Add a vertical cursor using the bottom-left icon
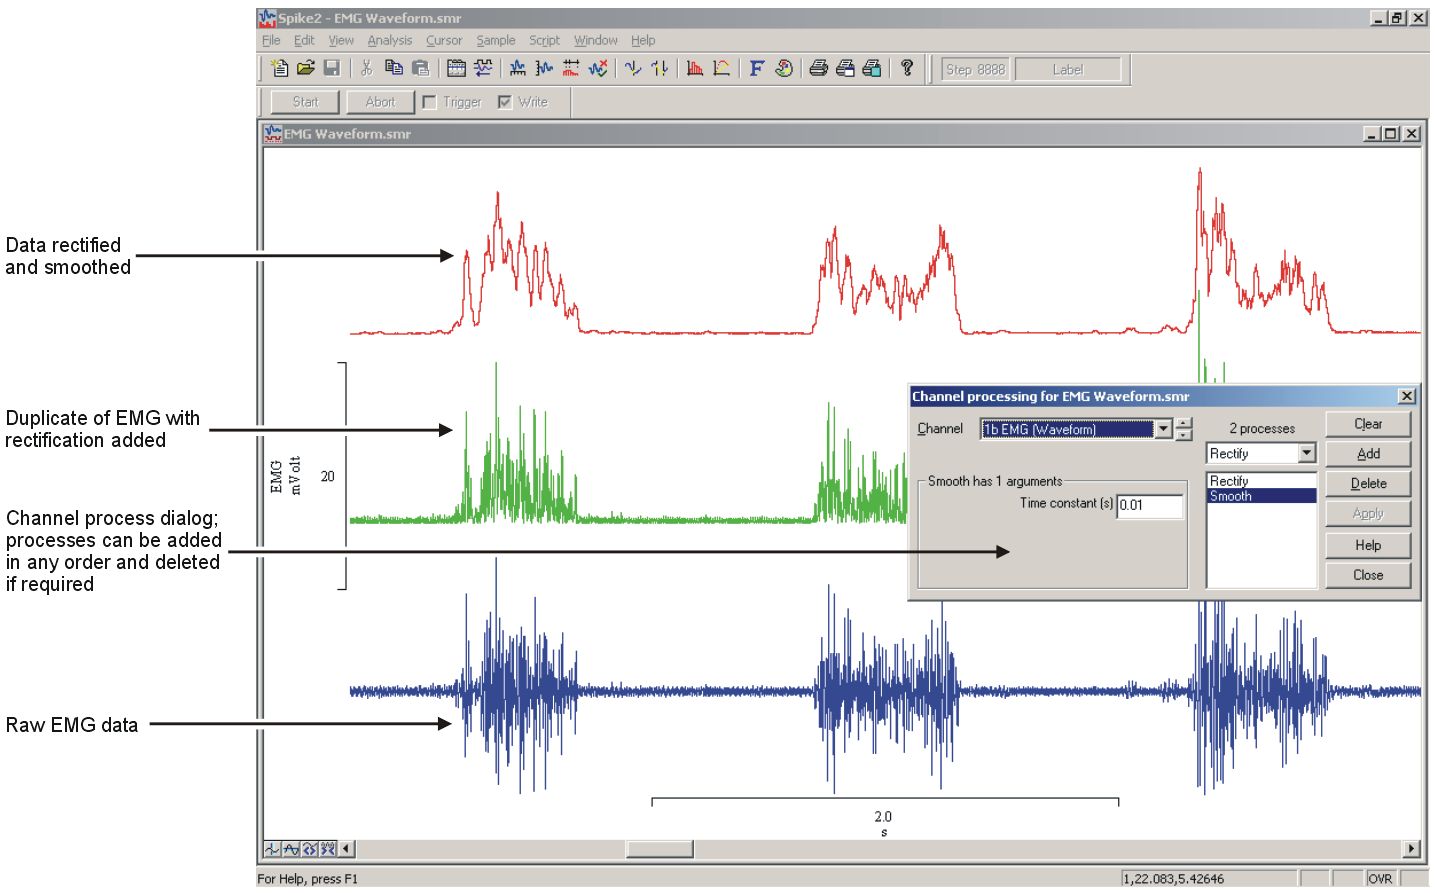This screenshot has height=893, width=1435. pos(272,848)
